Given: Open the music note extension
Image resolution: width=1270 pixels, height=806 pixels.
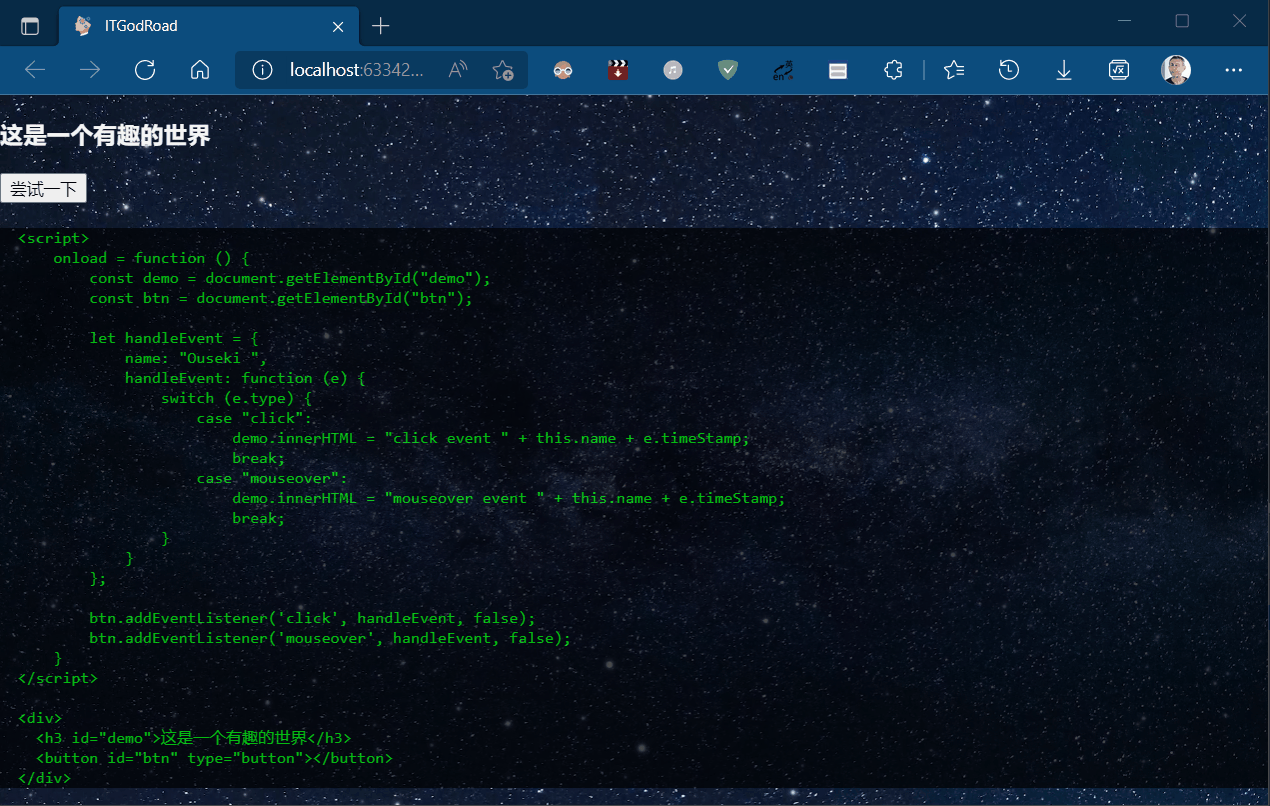Looking at the screenshot, I should pos(673,70).
